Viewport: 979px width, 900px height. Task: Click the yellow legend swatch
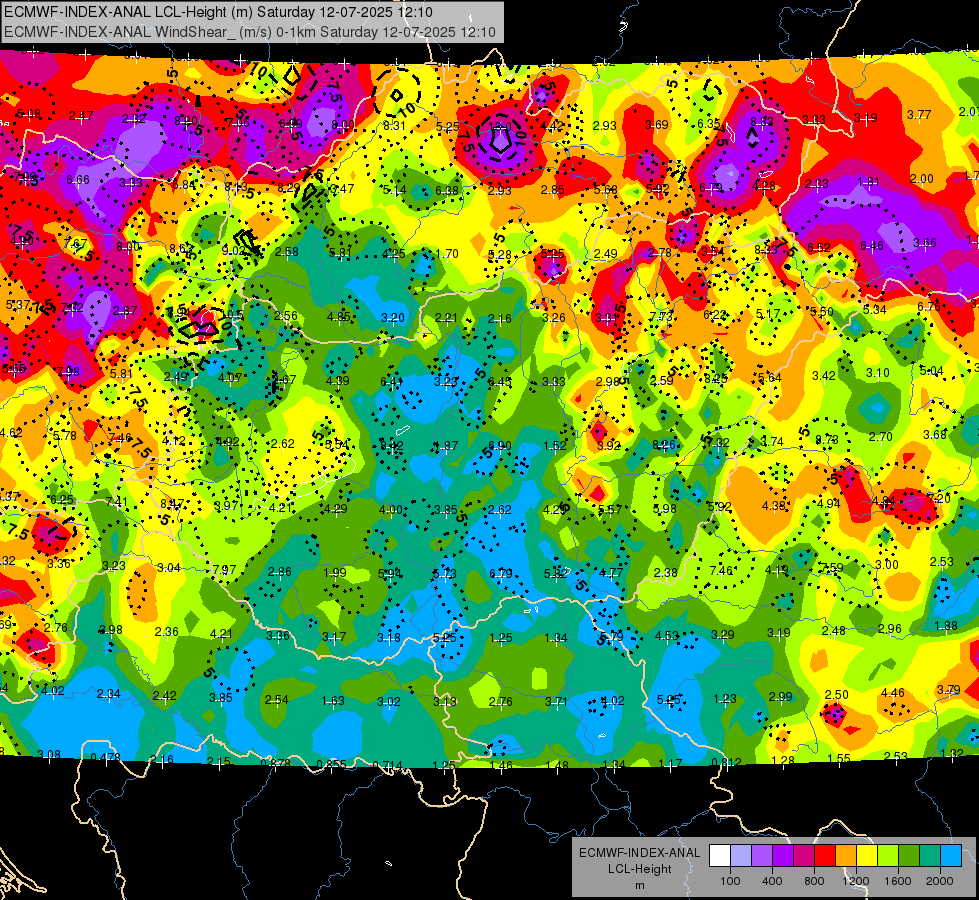867,856
